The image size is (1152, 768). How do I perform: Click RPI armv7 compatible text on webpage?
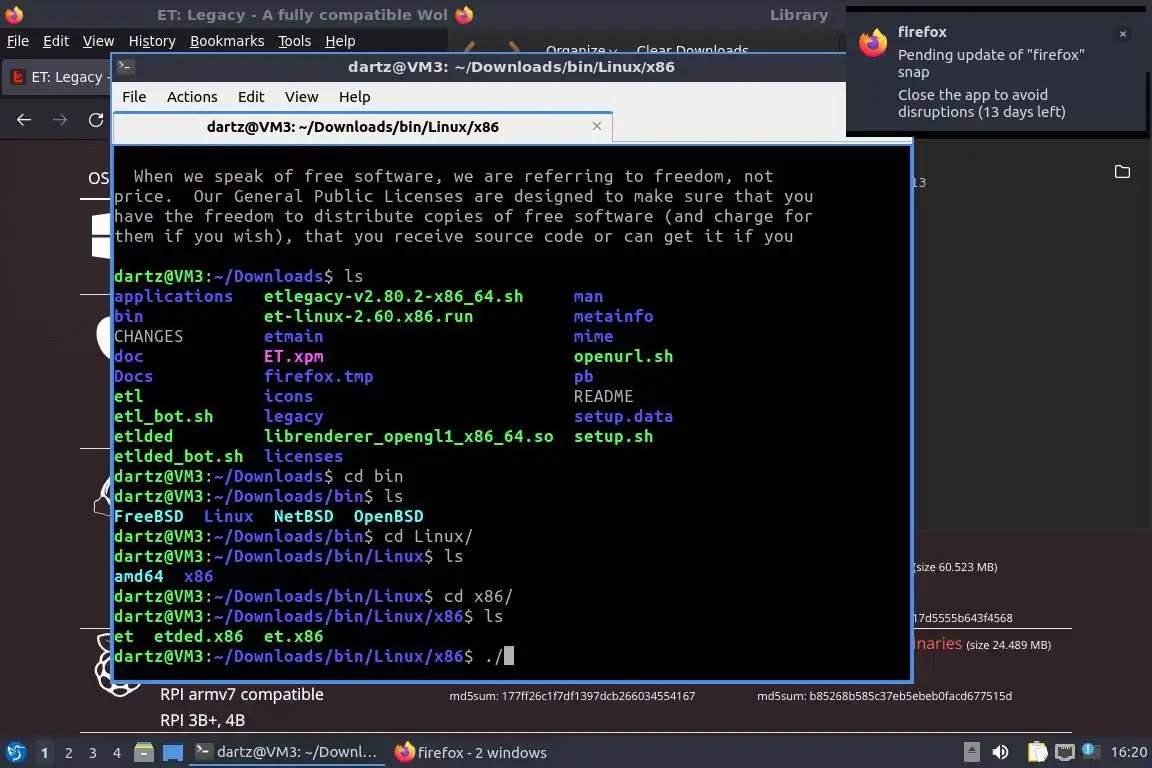point(242,695)
